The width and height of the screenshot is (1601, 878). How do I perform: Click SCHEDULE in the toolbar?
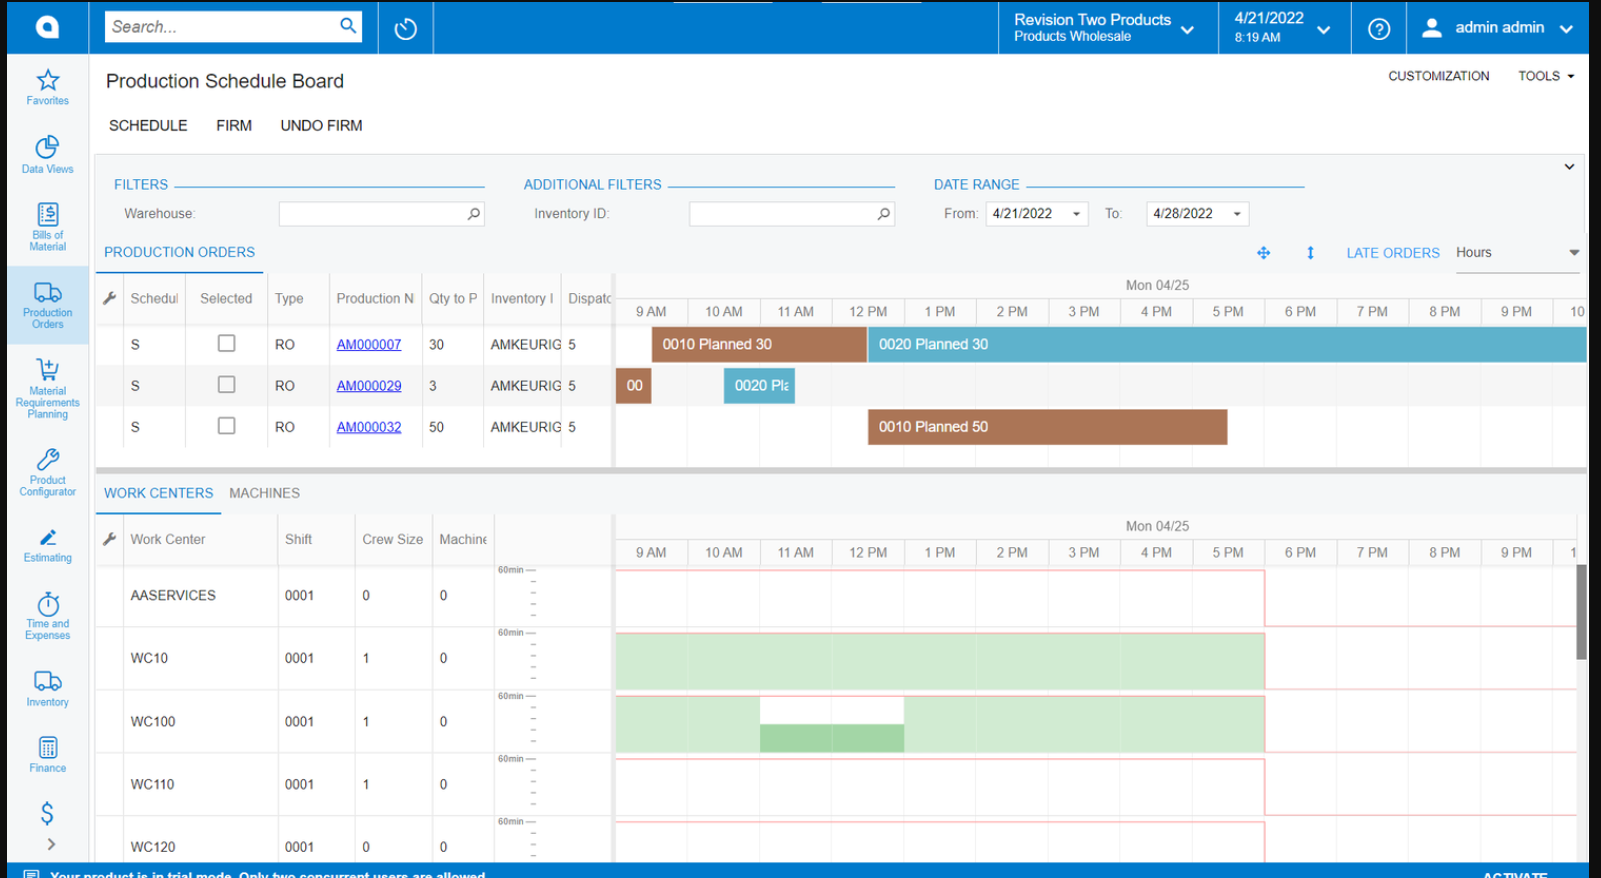148,125
